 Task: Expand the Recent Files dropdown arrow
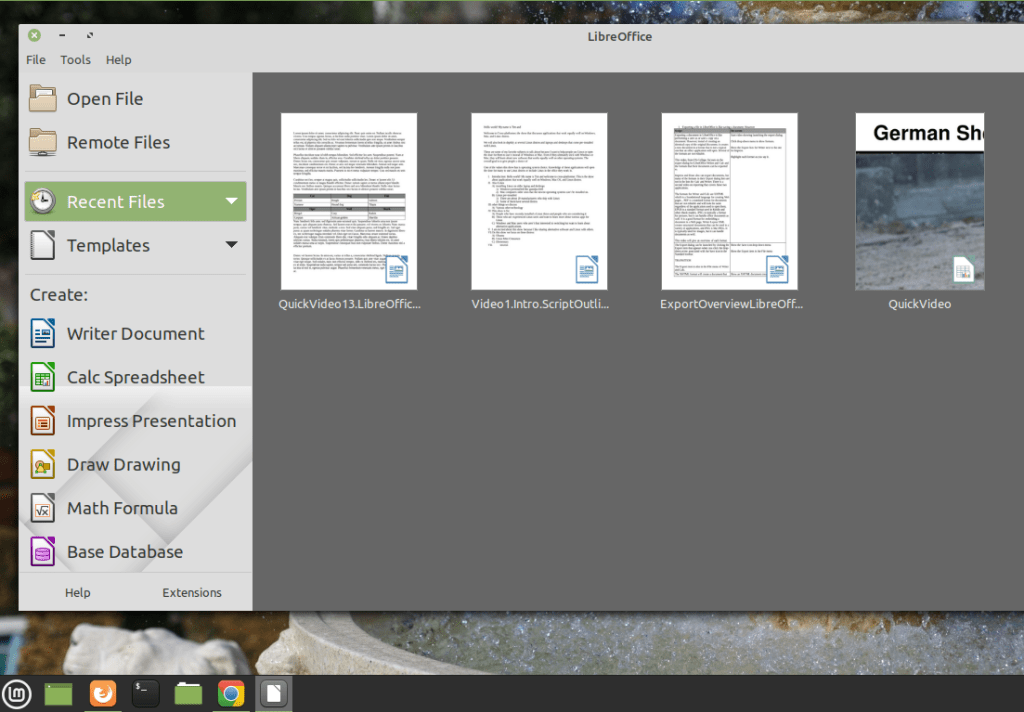click(231, 202)
